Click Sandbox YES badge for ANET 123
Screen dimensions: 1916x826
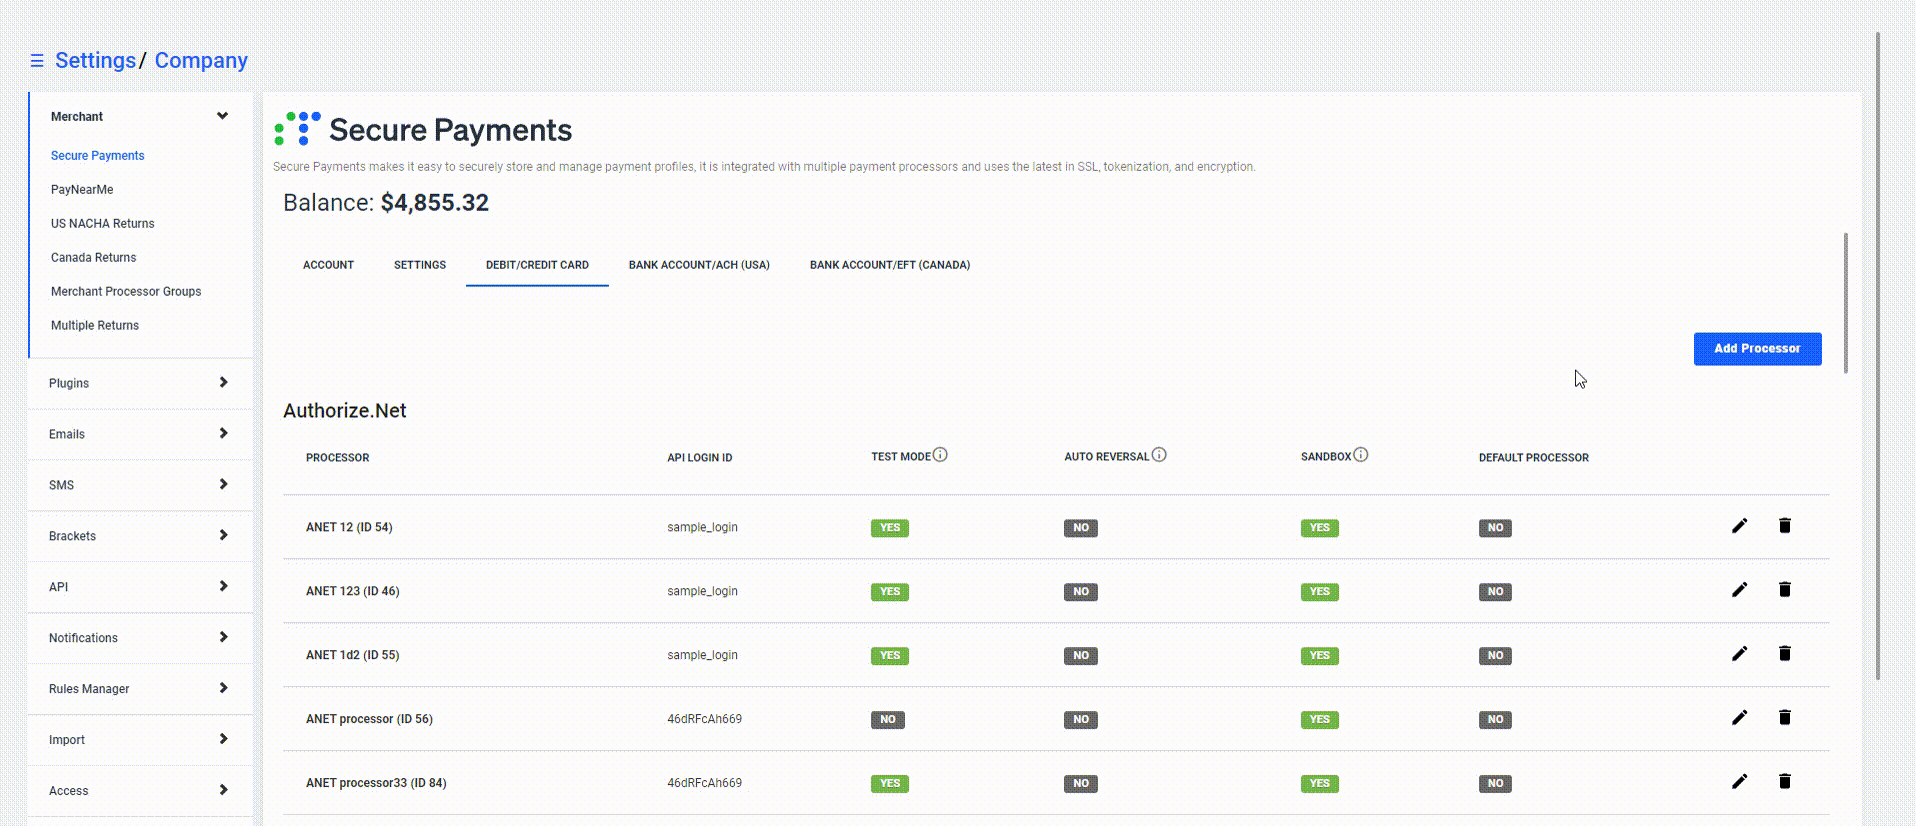point(1320,592)
